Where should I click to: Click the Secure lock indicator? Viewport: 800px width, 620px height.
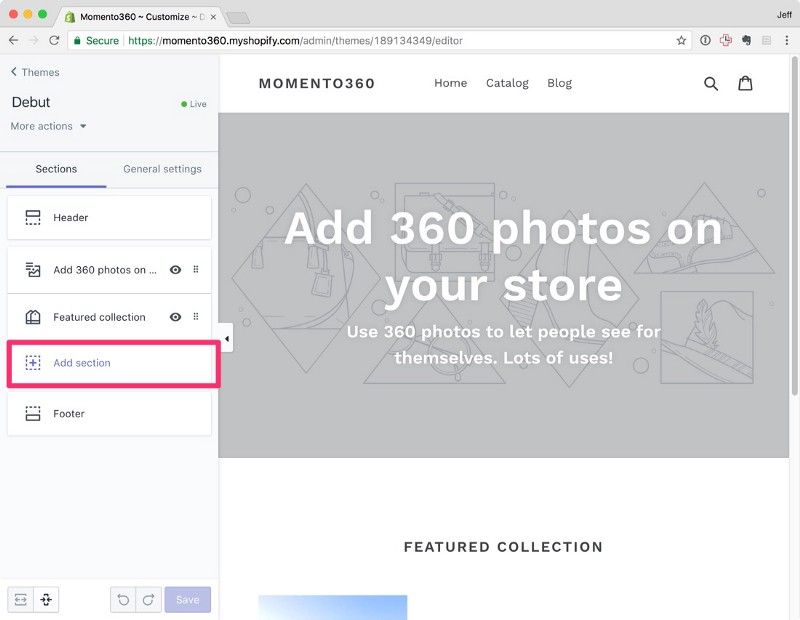(x=96, y=41)
